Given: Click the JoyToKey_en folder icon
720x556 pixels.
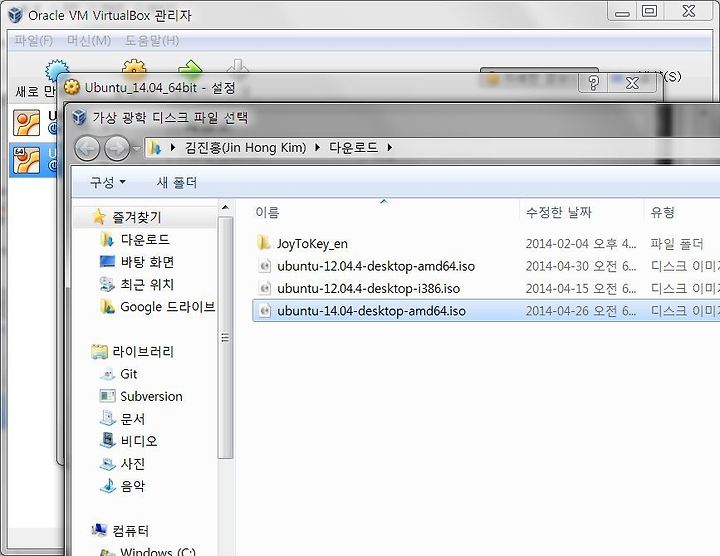Looking at the screenshot, I should [264, 243].
